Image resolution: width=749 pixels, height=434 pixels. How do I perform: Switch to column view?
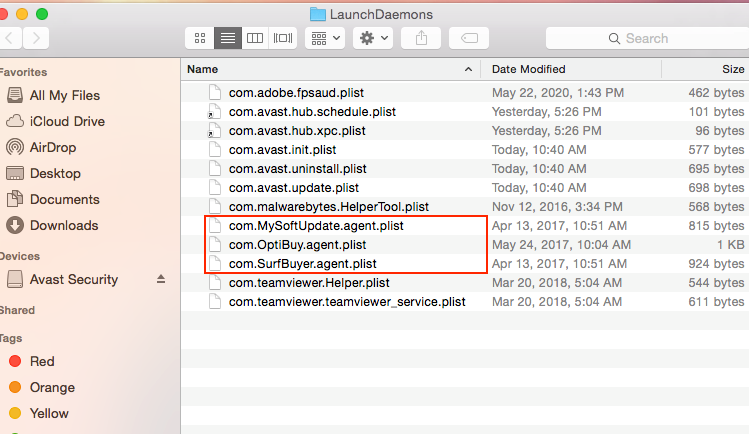click(255, 38)
